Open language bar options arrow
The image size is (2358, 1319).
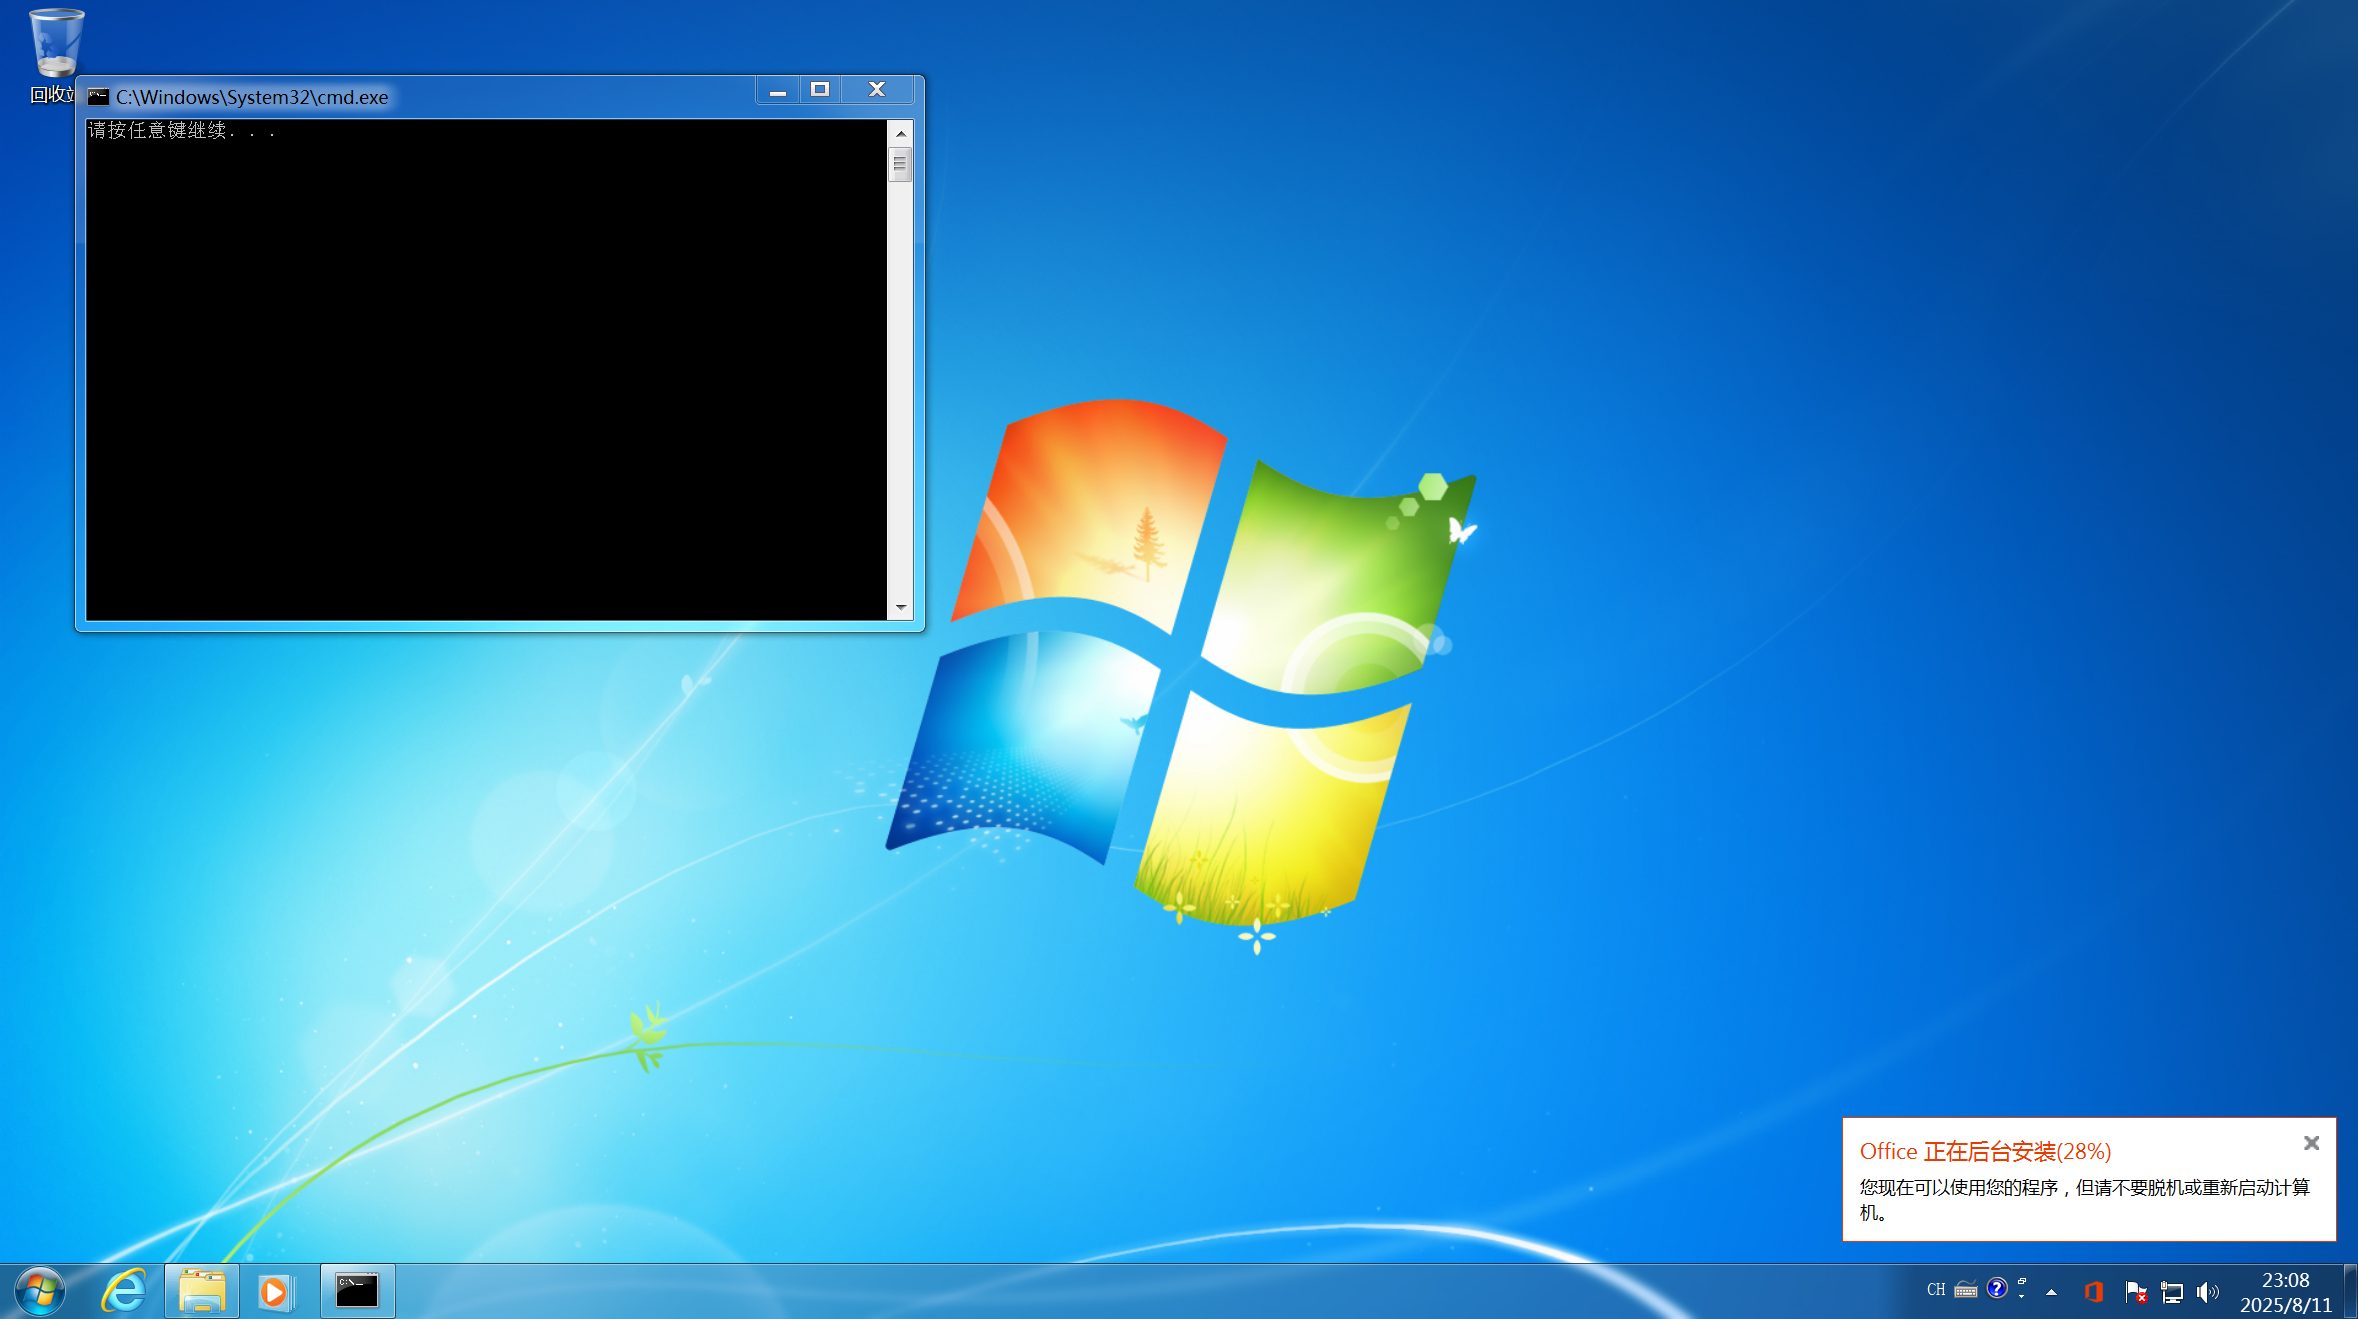tap(2022, 1296)
